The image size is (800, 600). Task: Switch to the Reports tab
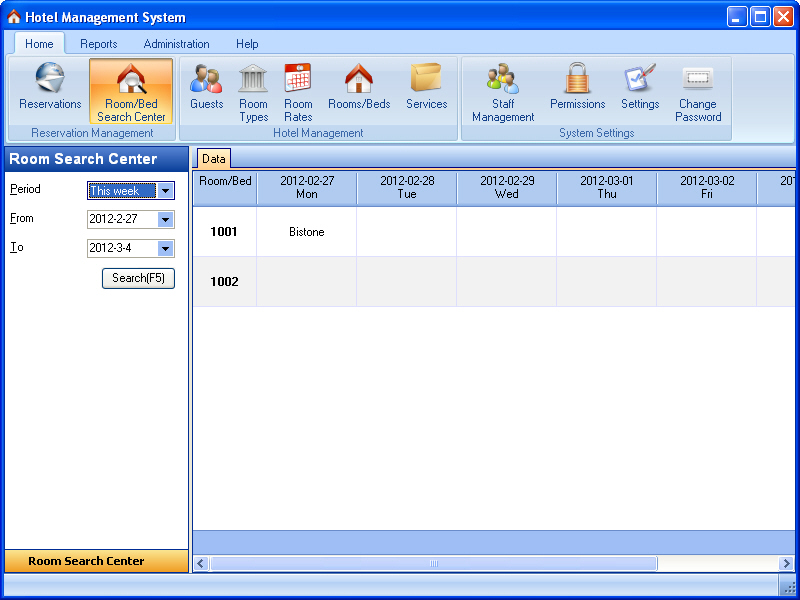coord(98,44)
